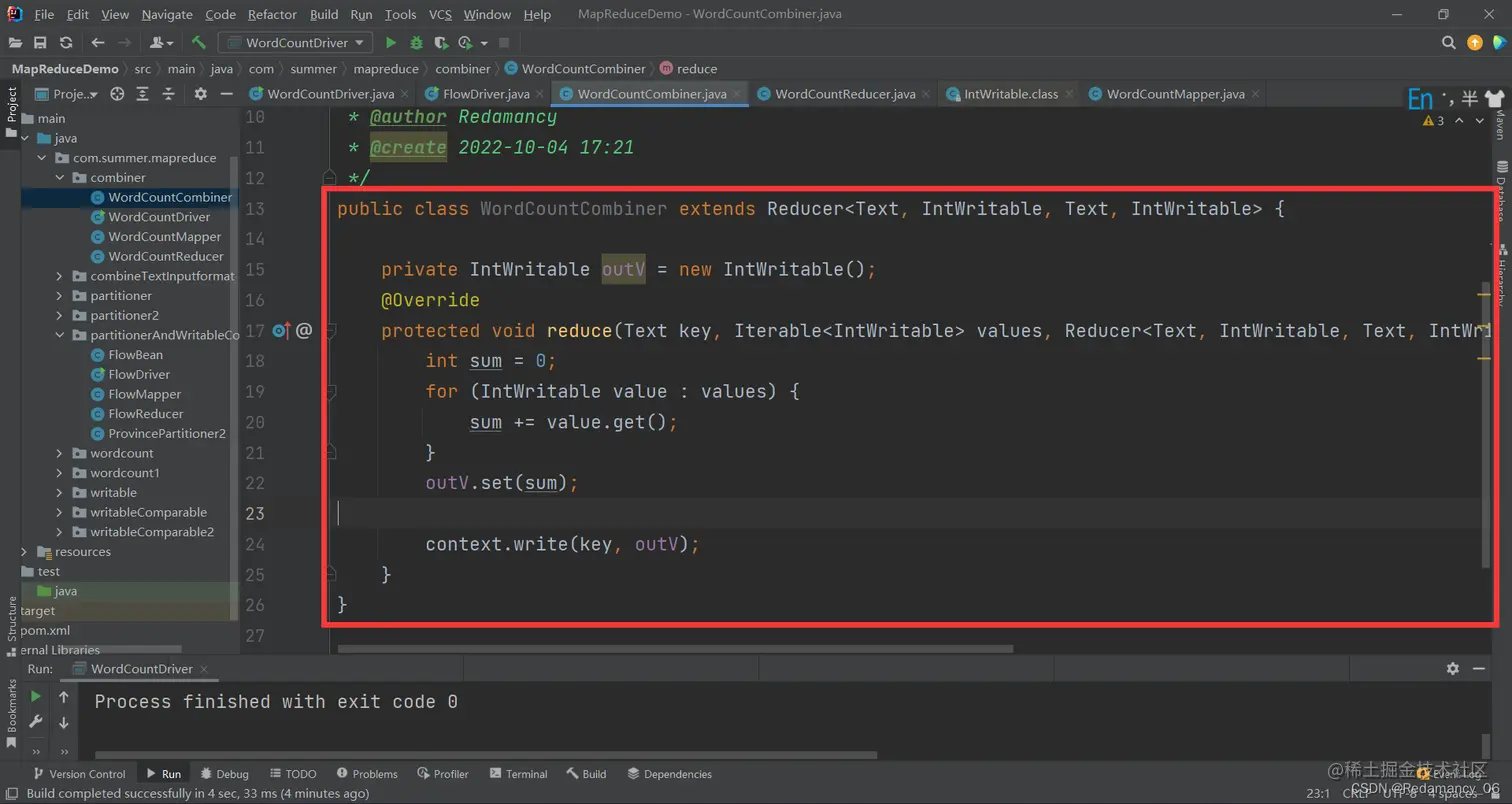Open the dropdown arrow beside profiler icon
This screenshot has height=804, width=1512.
tap(484, 43)
